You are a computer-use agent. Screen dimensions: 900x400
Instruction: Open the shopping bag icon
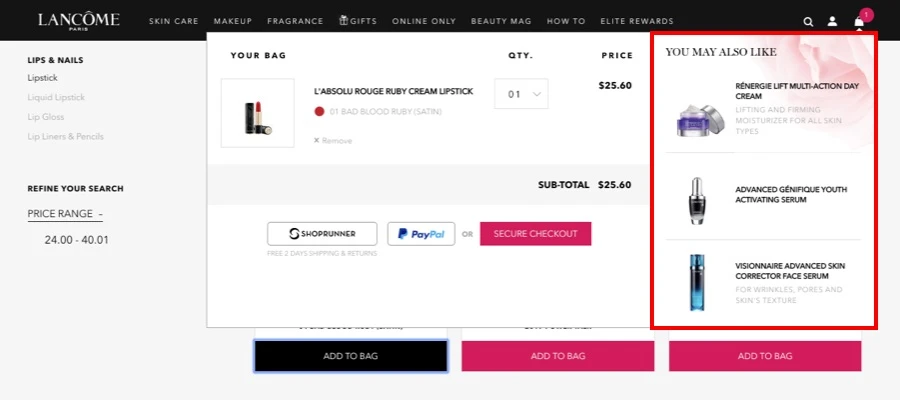[x=858, y=22]
